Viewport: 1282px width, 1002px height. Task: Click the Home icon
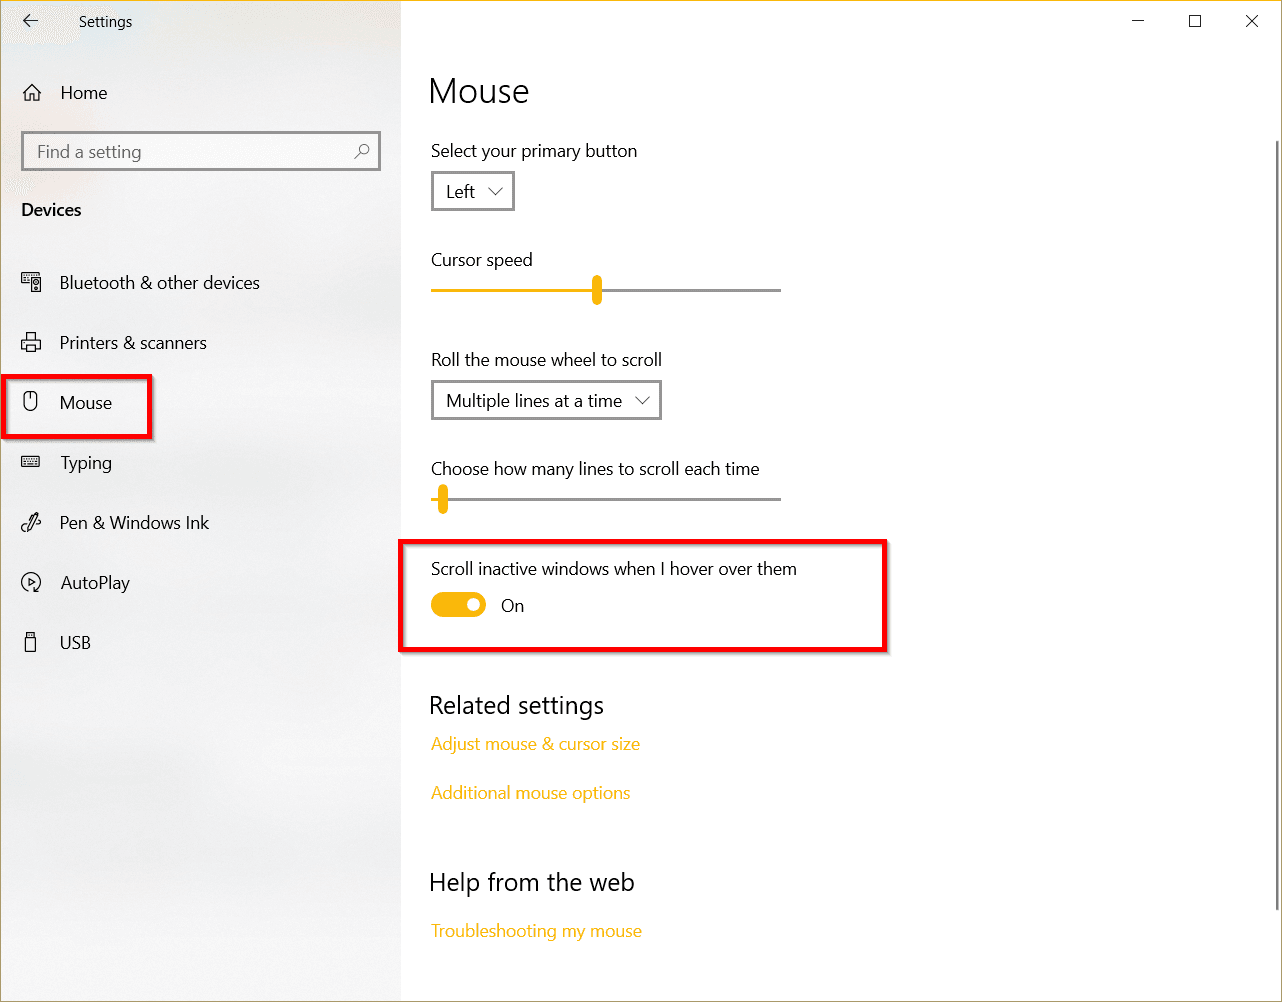click(x=31, y=92)
